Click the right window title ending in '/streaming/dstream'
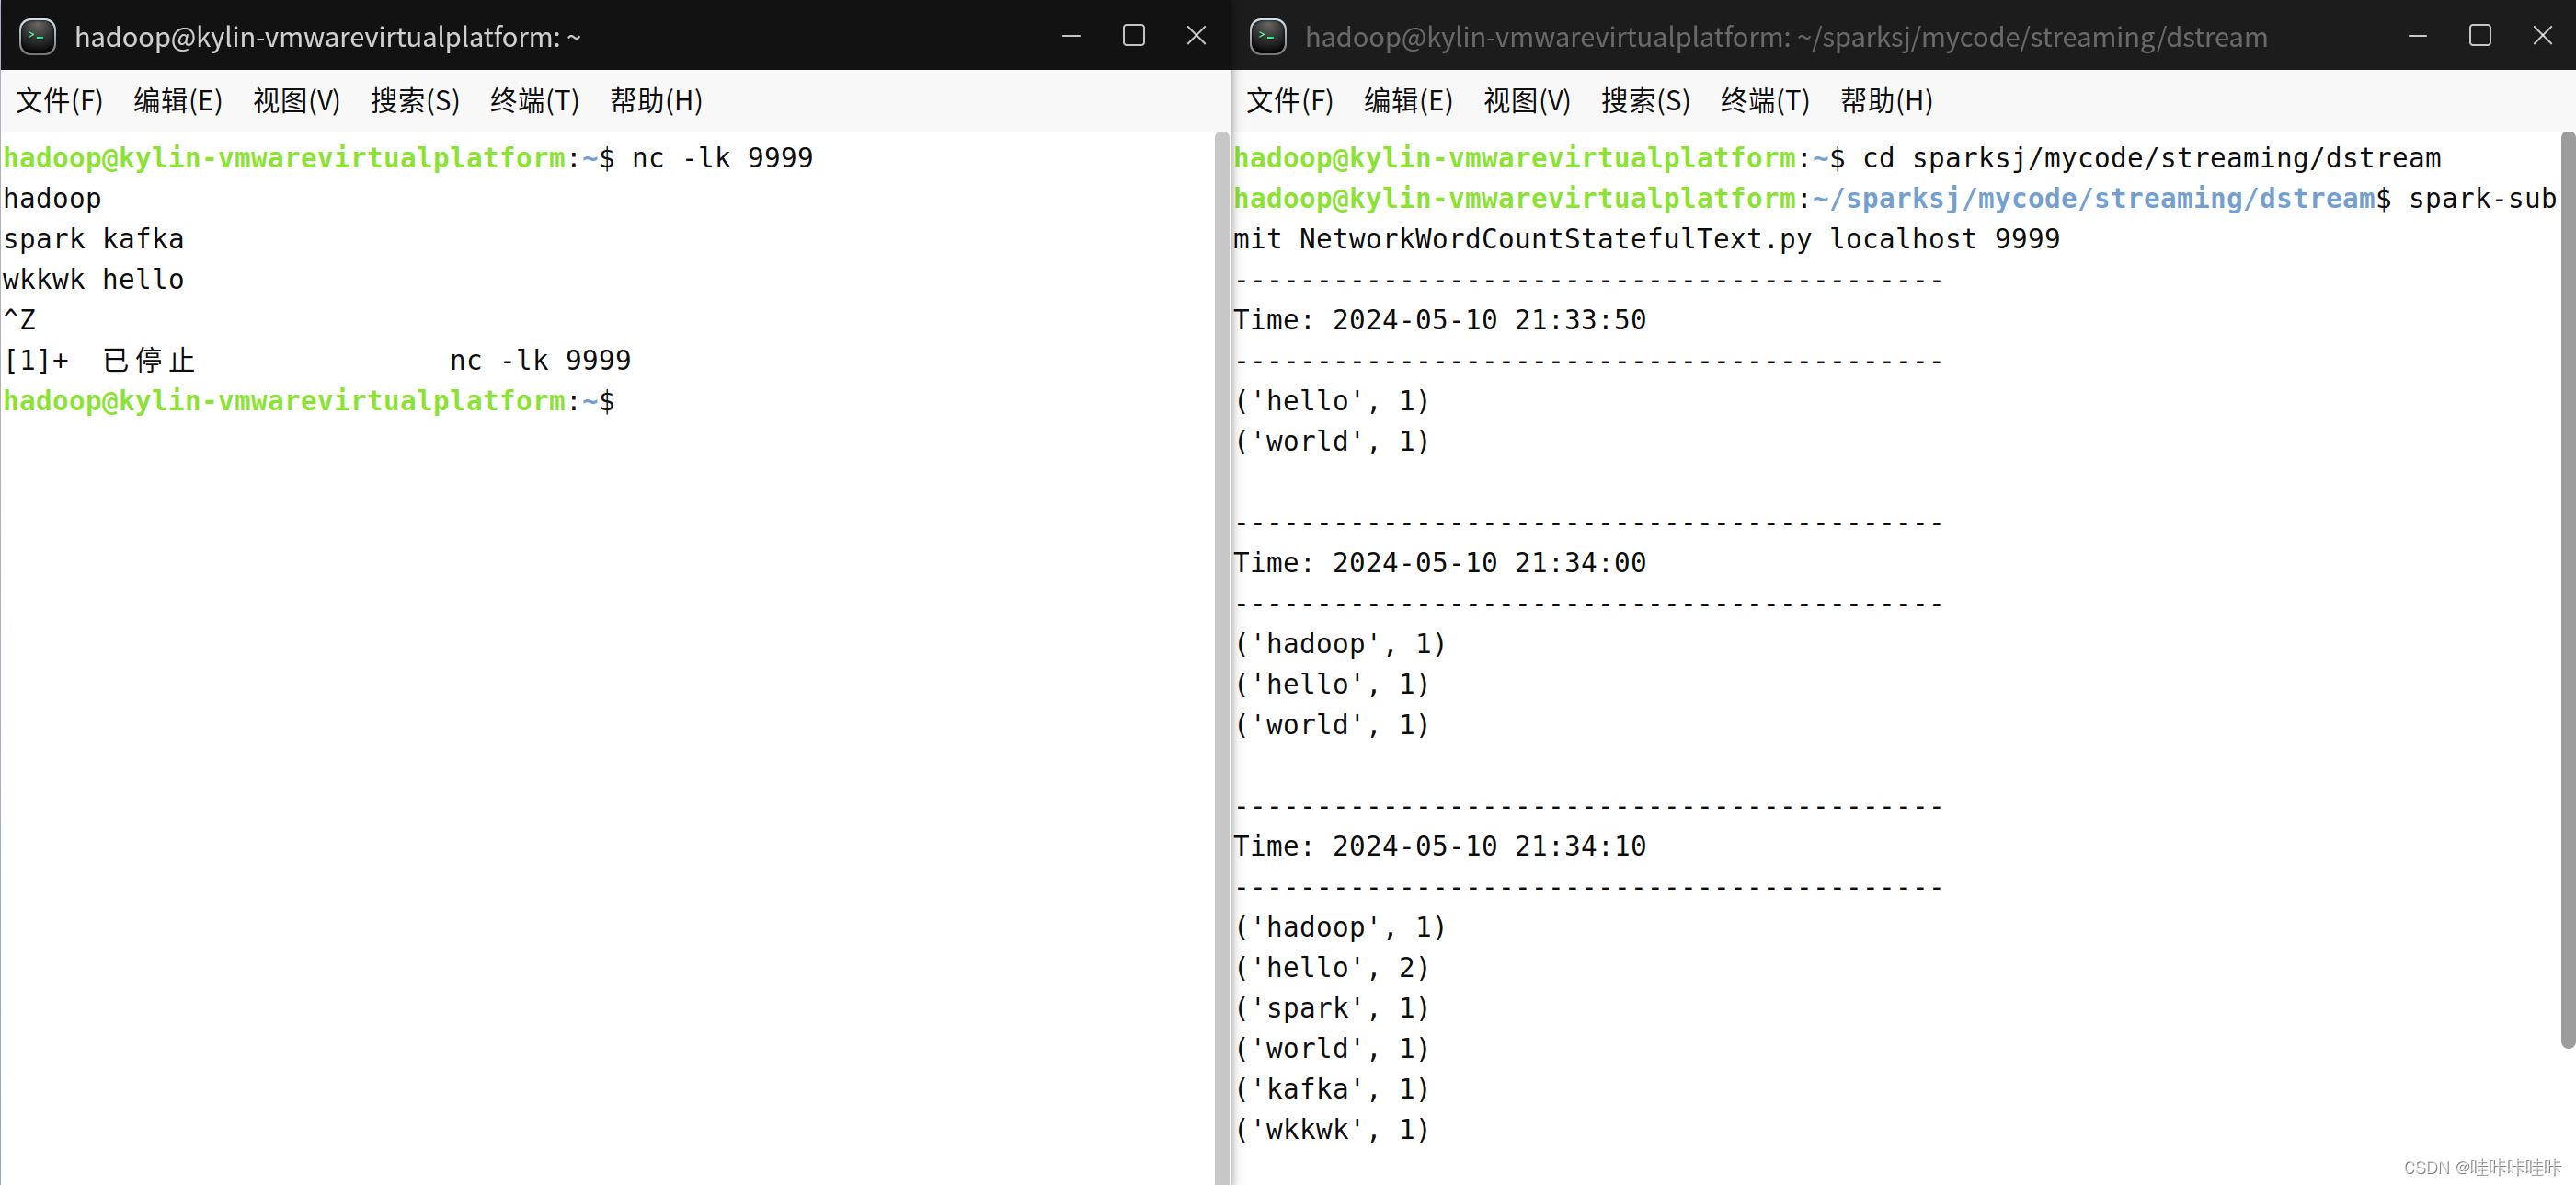The height and width of the screenshot is (1185, 2576). pyautogui.click(x=1786, y=37)
